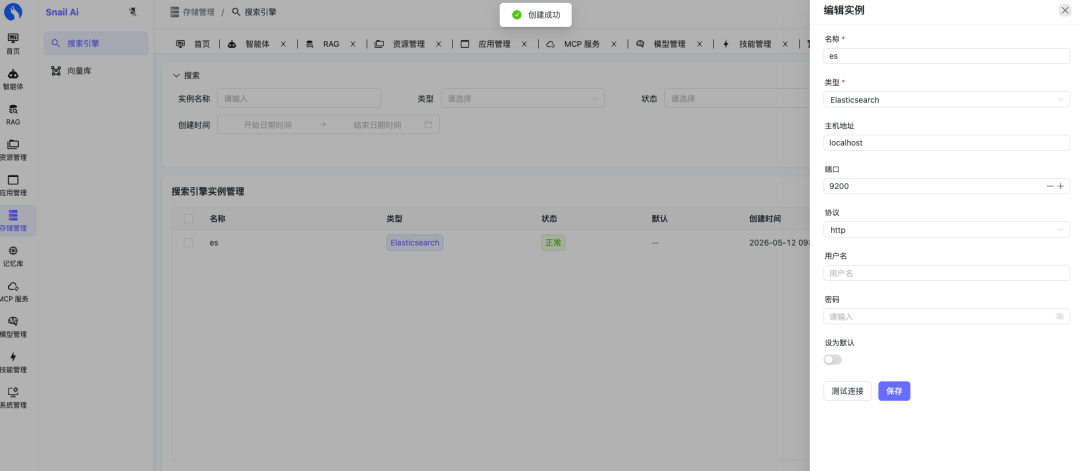
Task: Click the calendar icon in 创建时间
Action: click(428, 125)
